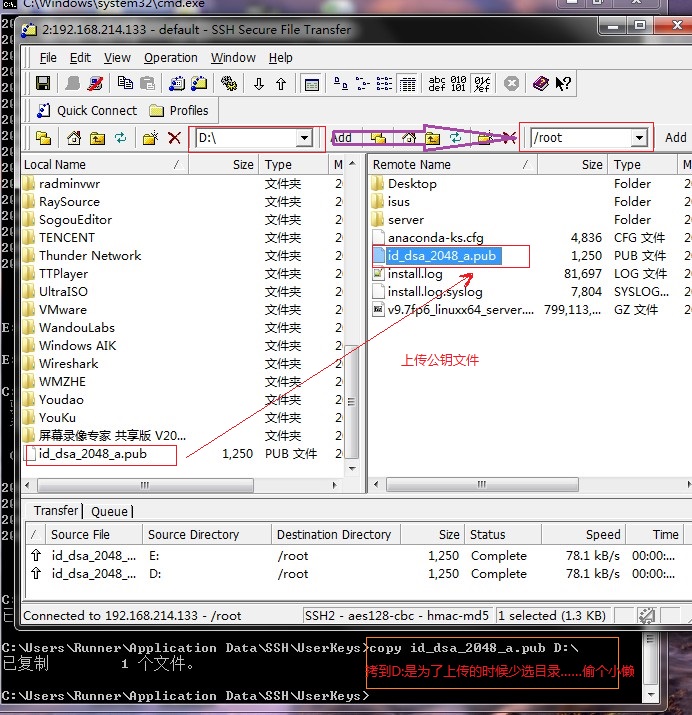Go to local home folder icon
The height and width of the screenshot is (715, 692).
[x=74, y=138]
